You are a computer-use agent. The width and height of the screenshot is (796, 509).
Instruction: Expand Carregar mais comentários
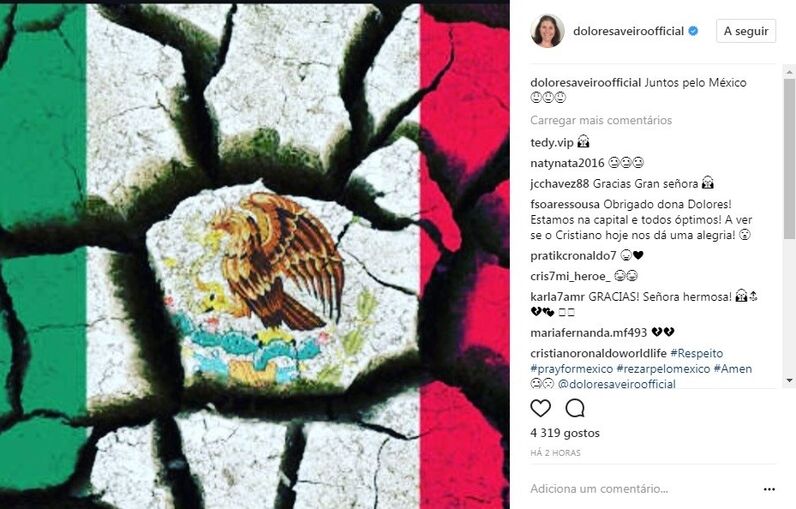(x=601, y=120)
